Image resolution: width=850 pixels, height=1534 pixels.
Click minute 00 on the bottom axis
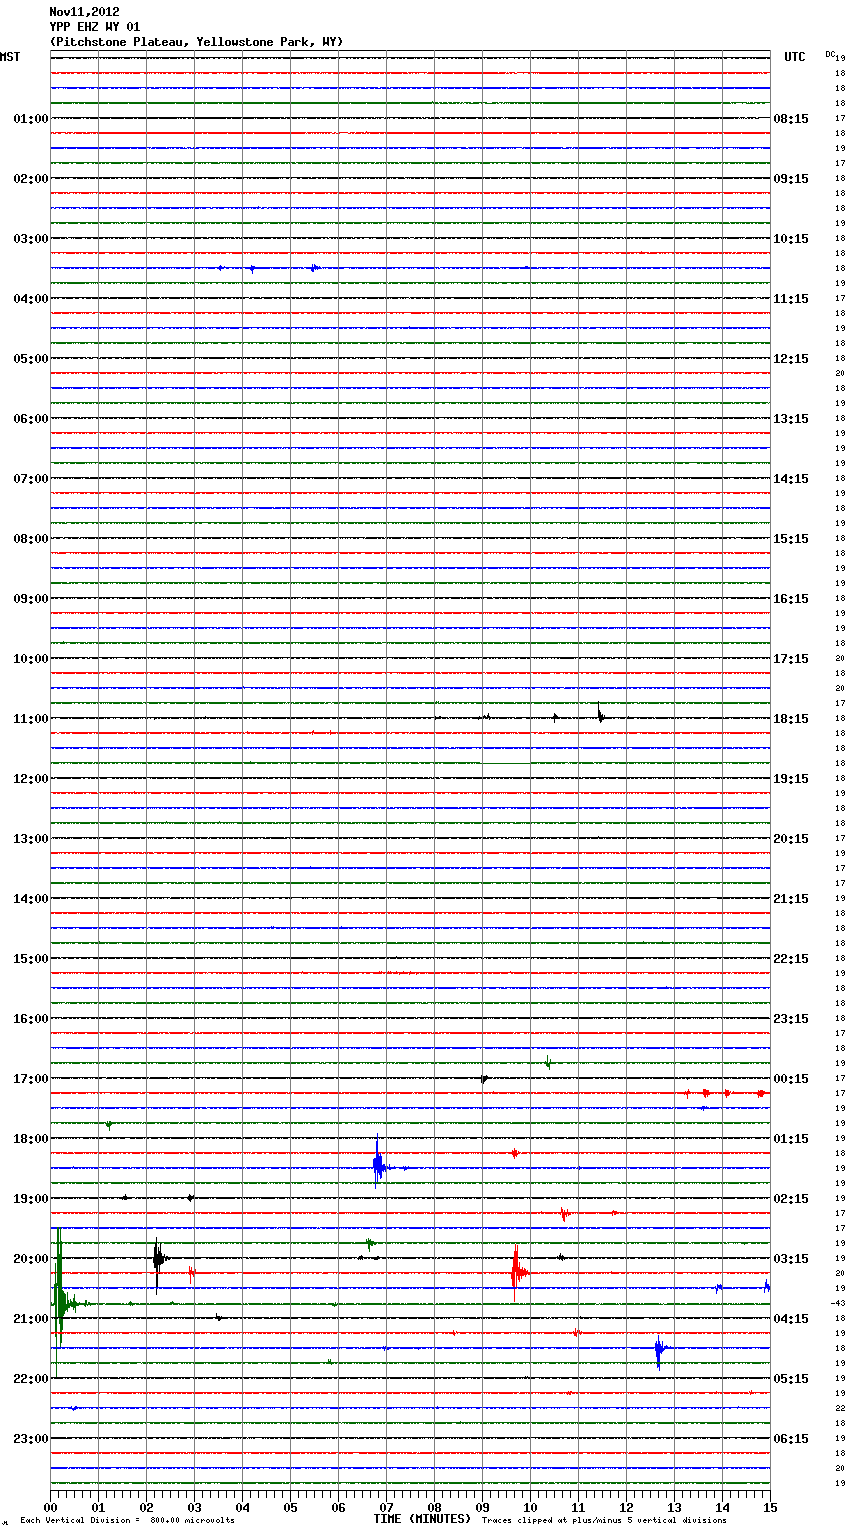click(x=50, y=1506)
